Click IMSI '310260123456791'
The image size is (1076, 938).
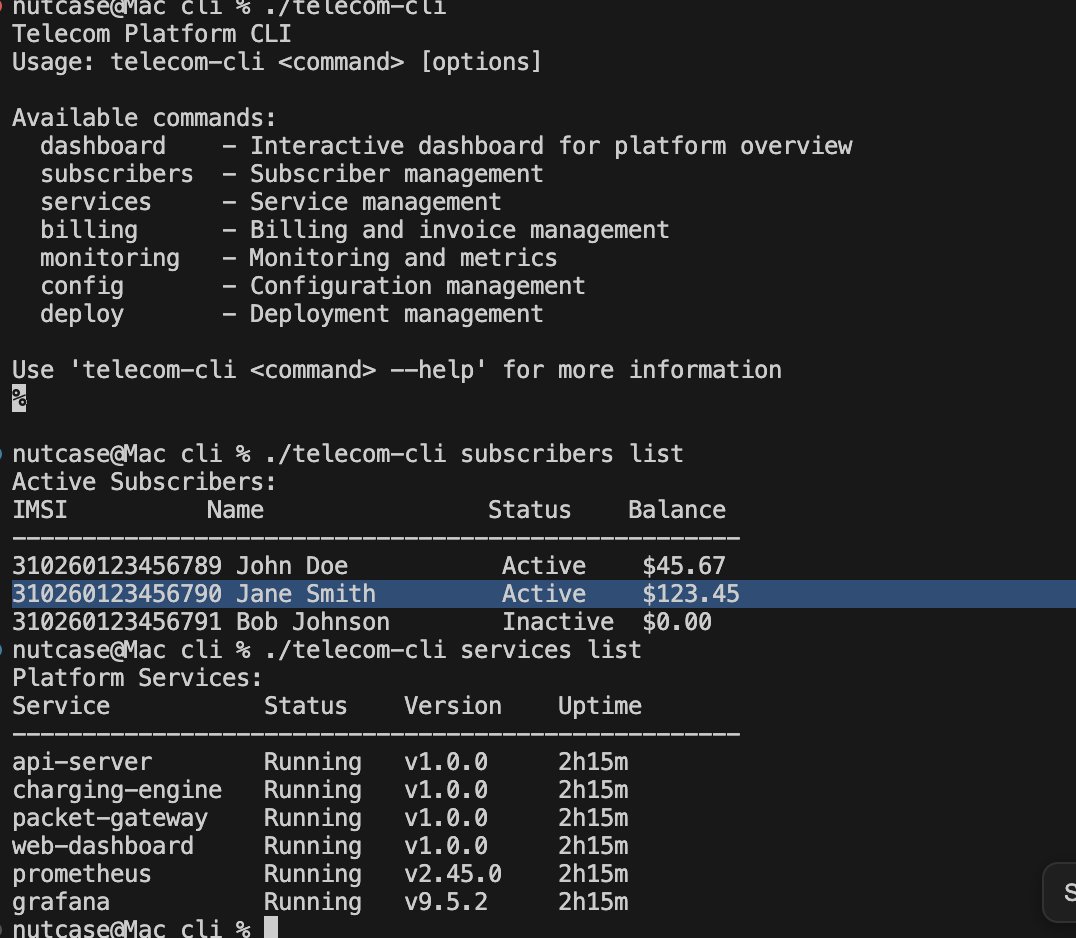pos(117,622)
